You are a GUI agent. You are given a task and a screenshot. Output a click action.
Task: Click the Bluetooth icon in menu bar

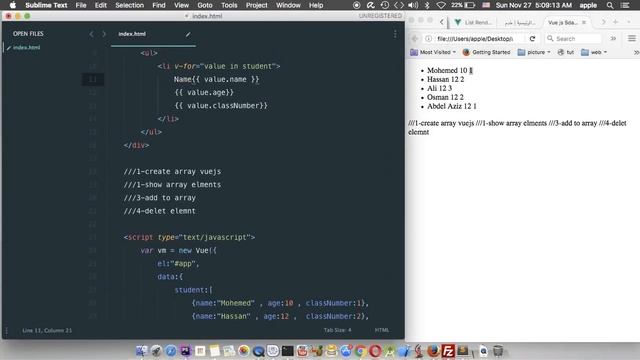click(x=427, y=5)
